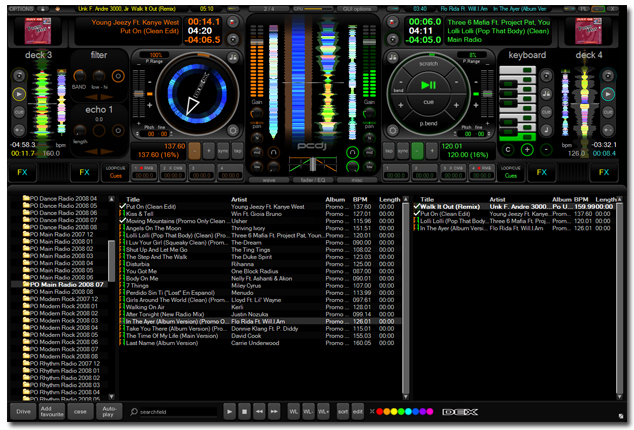
Task: Hit the cue button under deck 3's play button
Action: coord(19,112)
